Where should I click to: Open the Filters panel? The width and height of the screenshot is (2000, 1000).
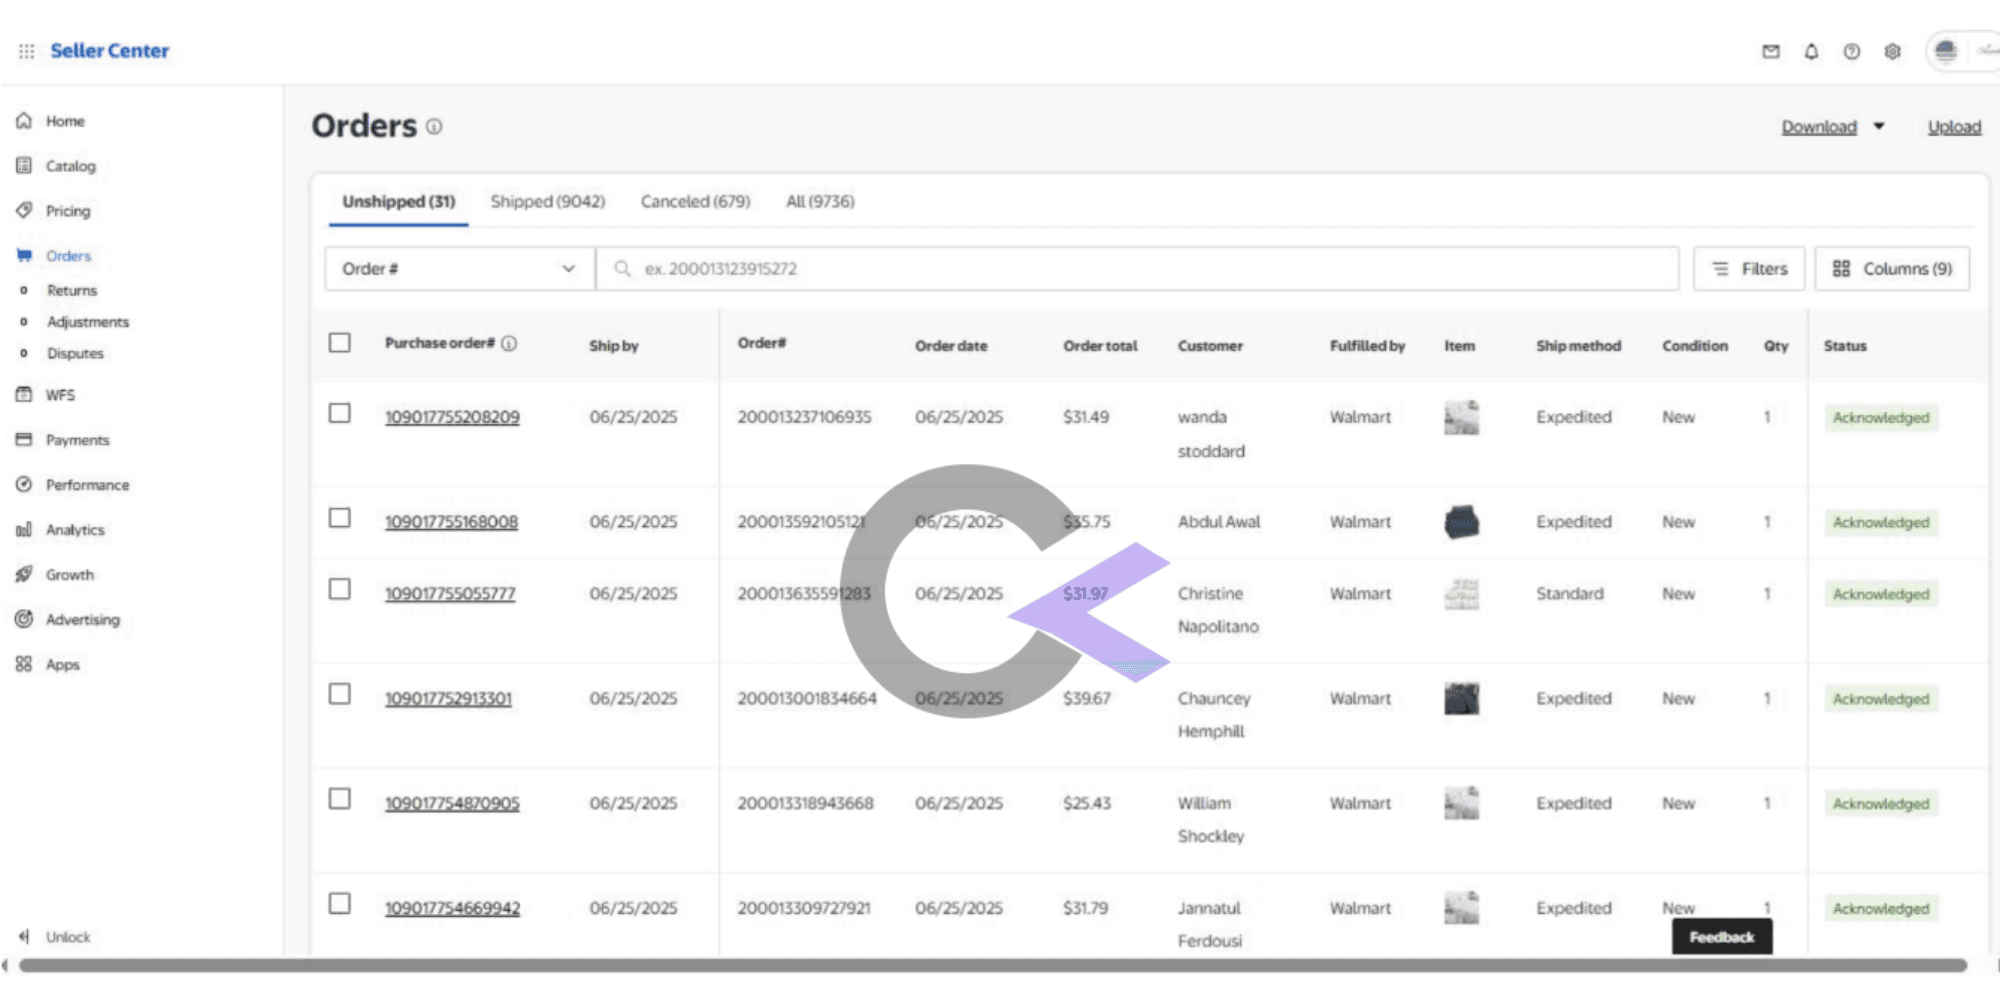(x=1749, y=269)
